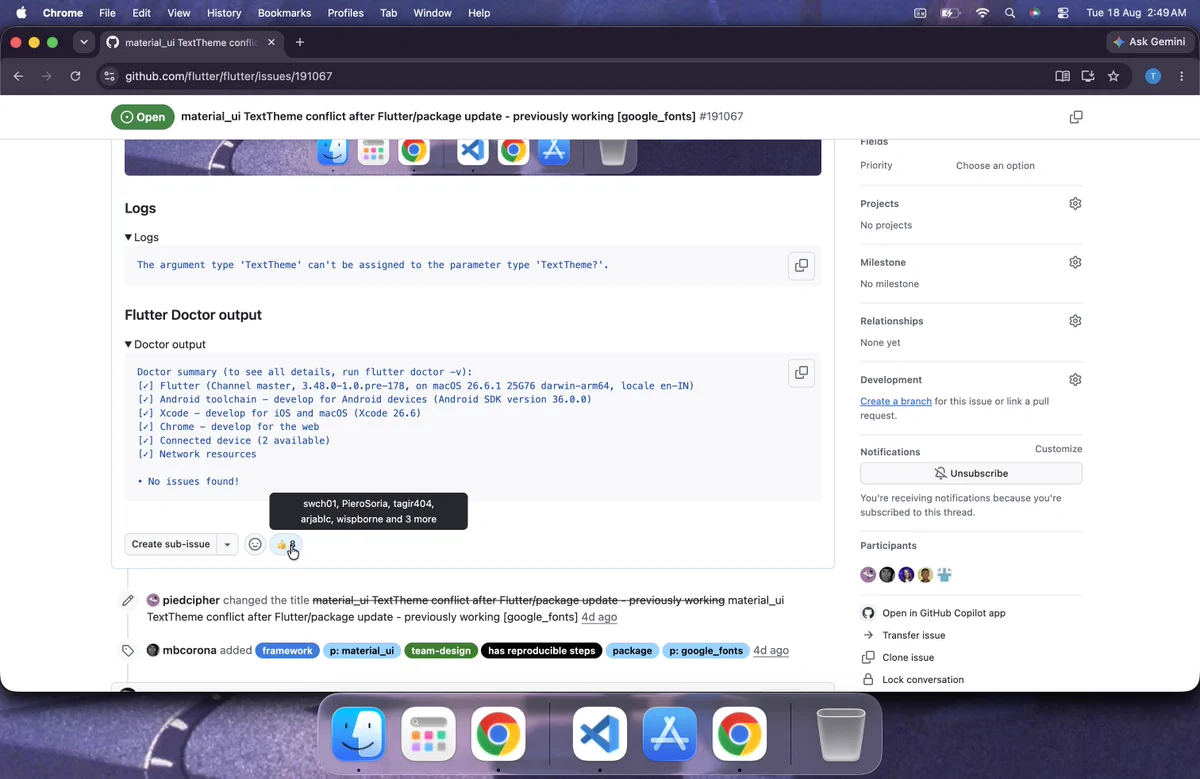Open Create sub-issue dropdown arrow
This screenshot has width=1200, height=779.
click(x=227, y=544)
